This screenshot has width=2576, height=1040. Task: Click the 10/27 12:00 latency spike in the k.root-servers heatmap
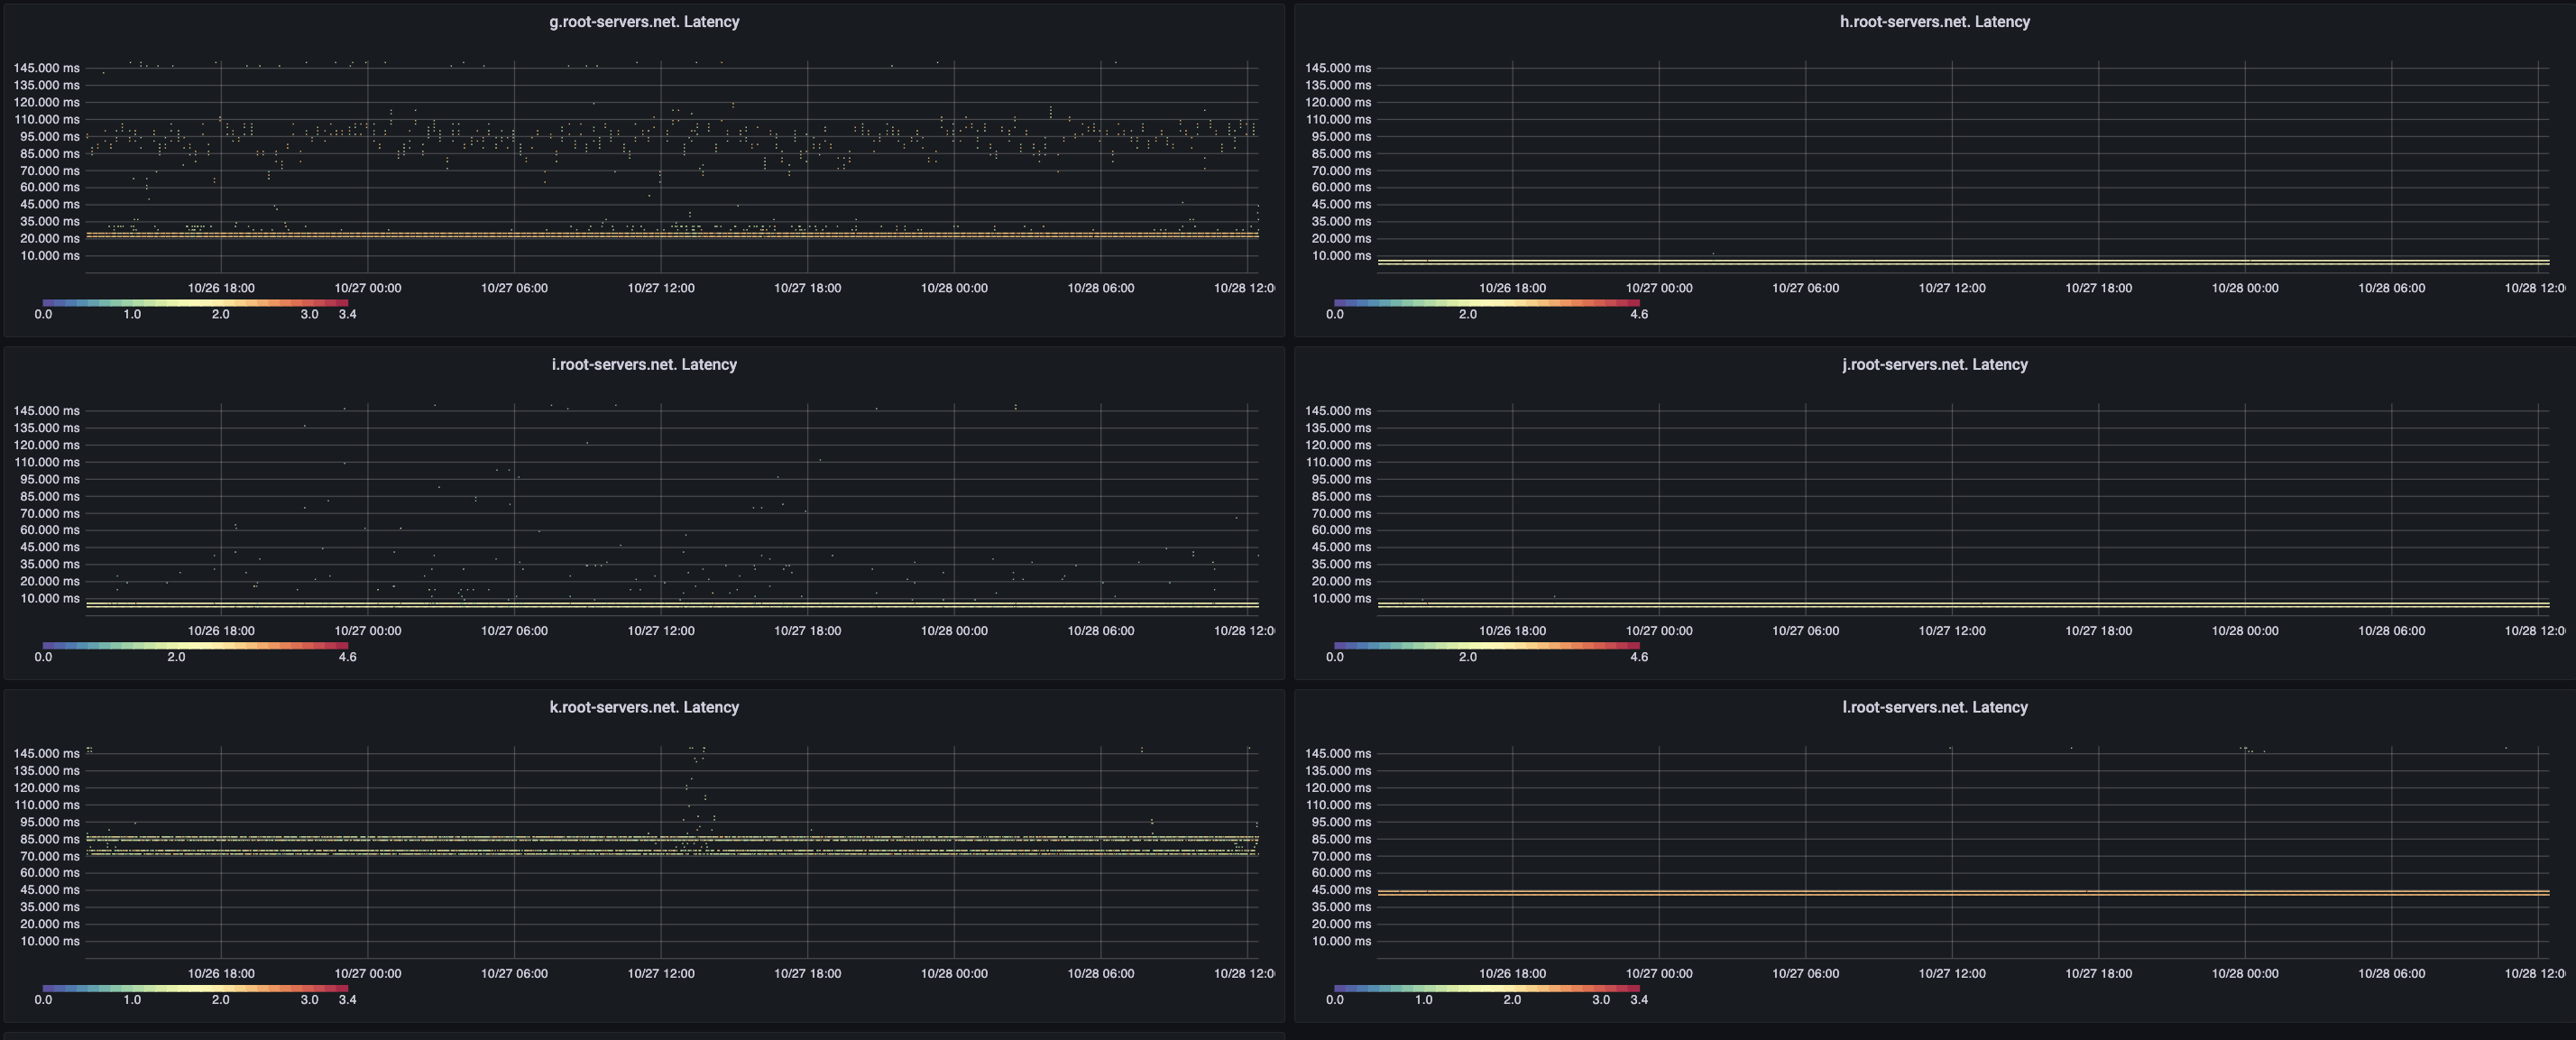[696, 790]
